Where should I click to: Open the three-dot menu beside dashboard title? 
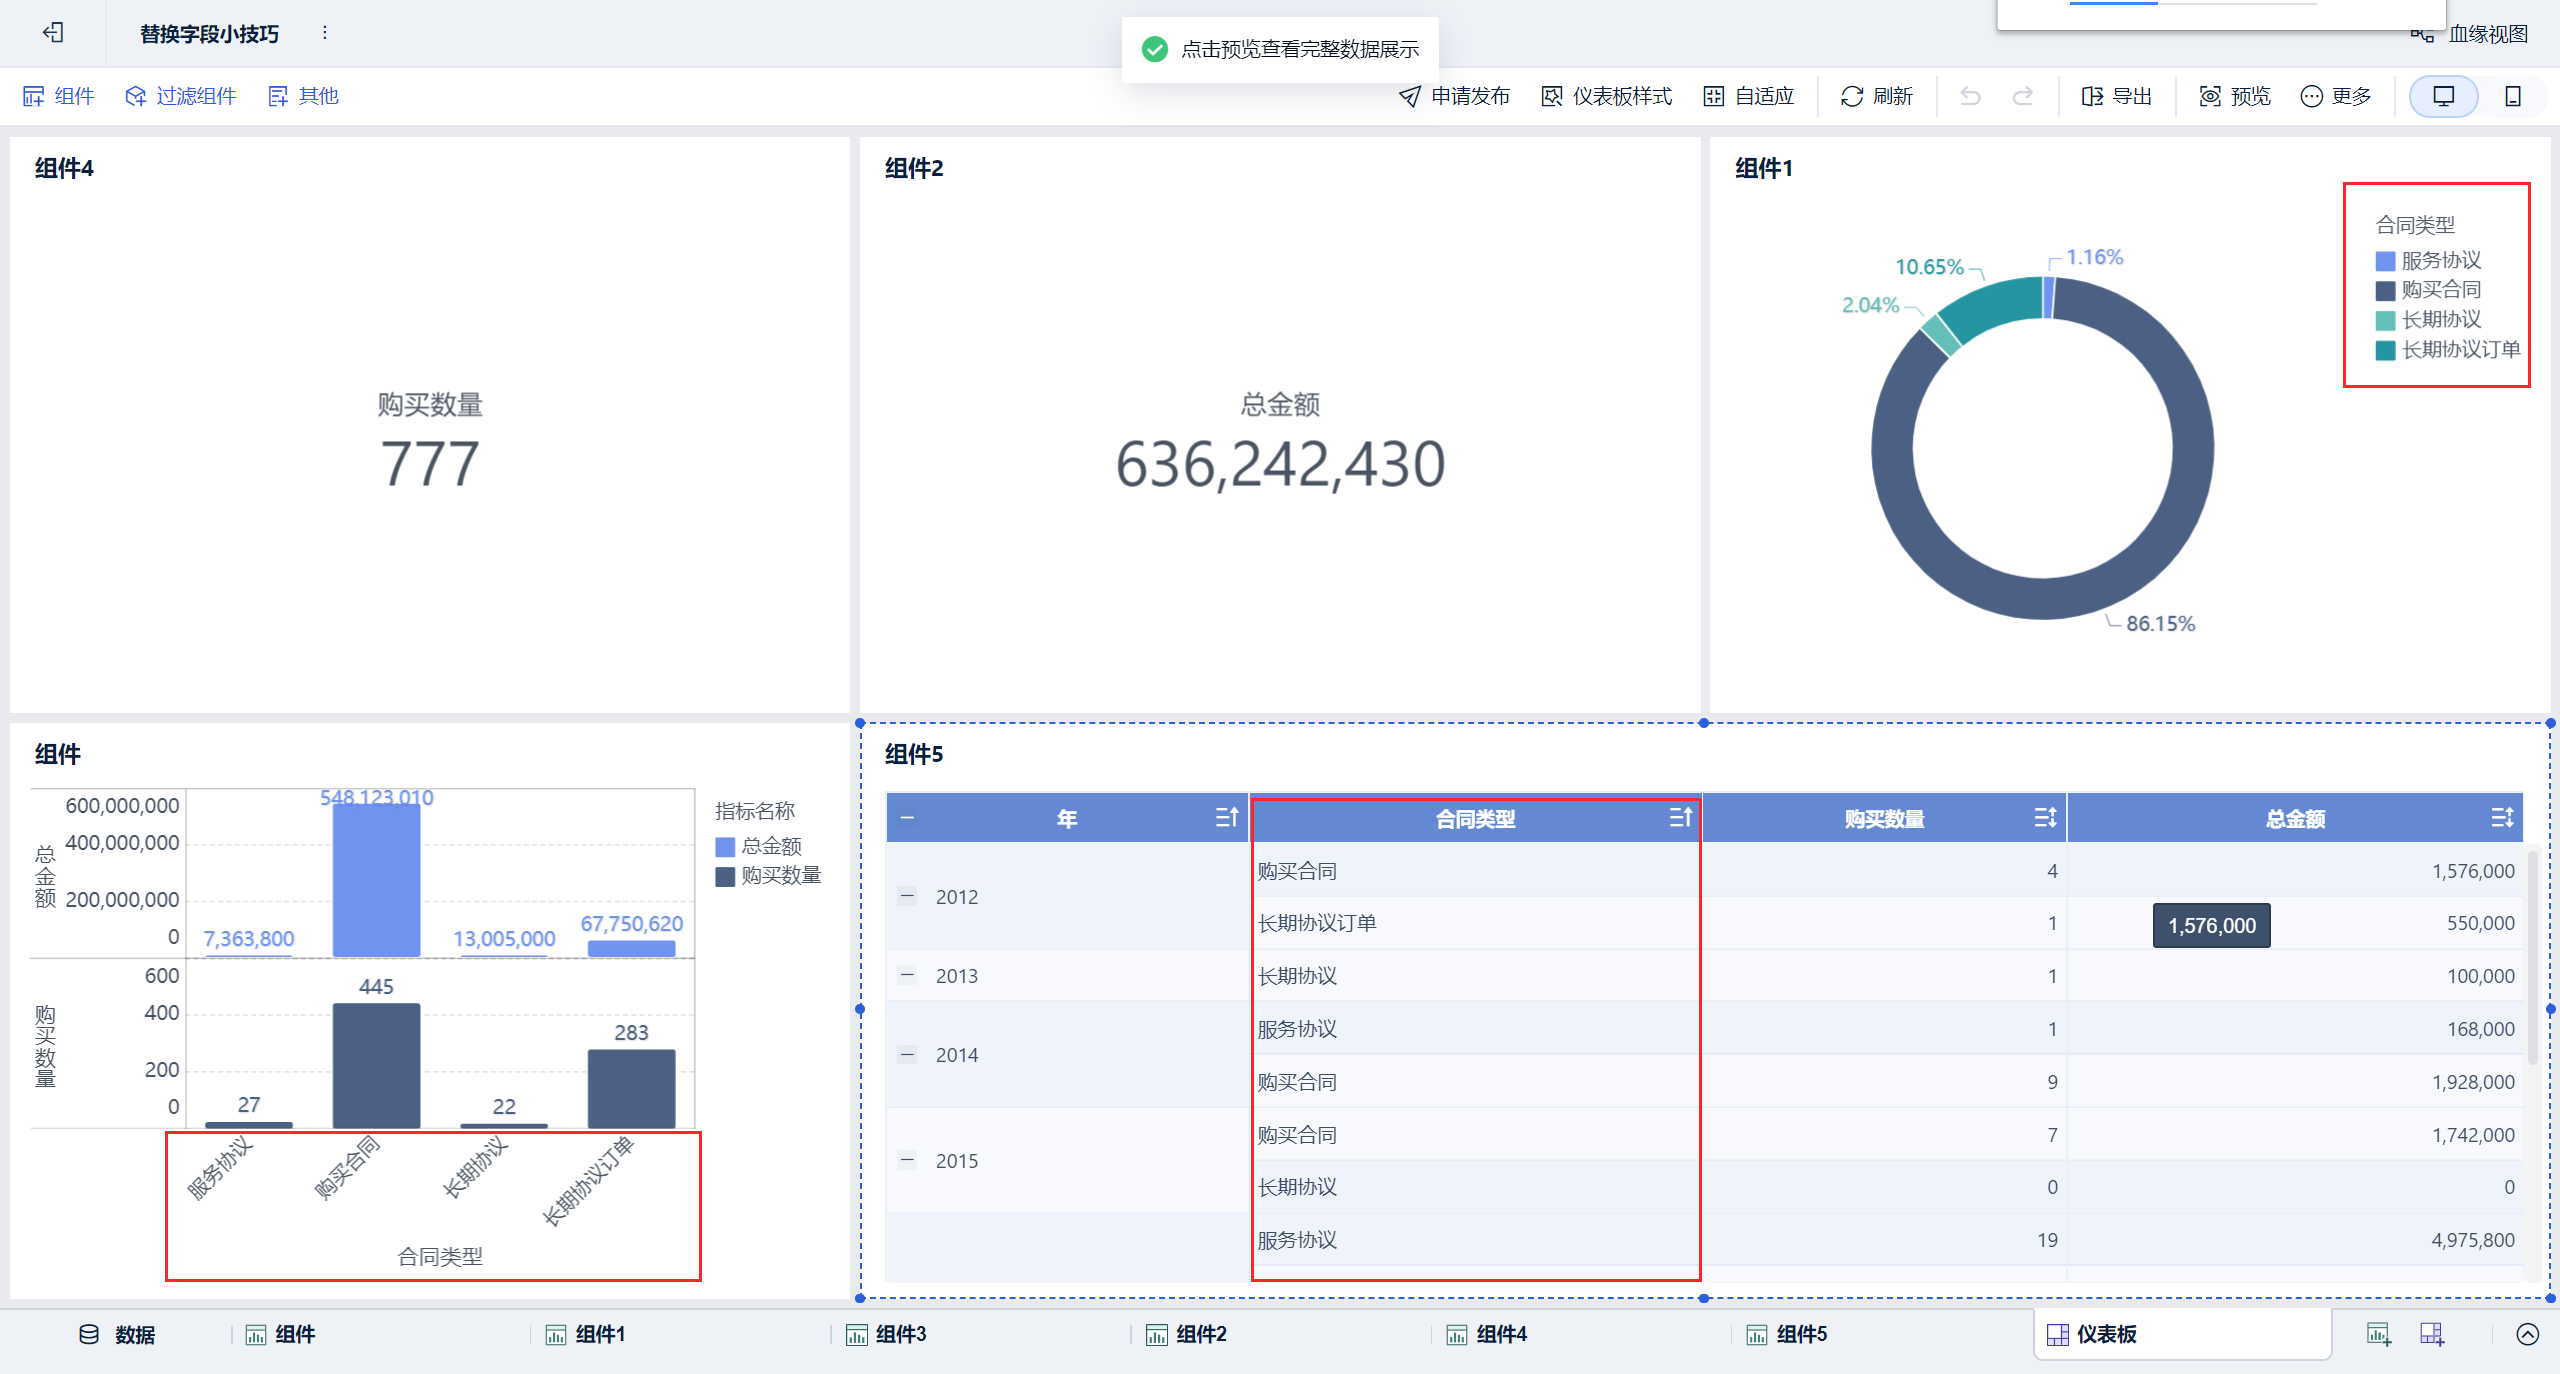[325, 33]
